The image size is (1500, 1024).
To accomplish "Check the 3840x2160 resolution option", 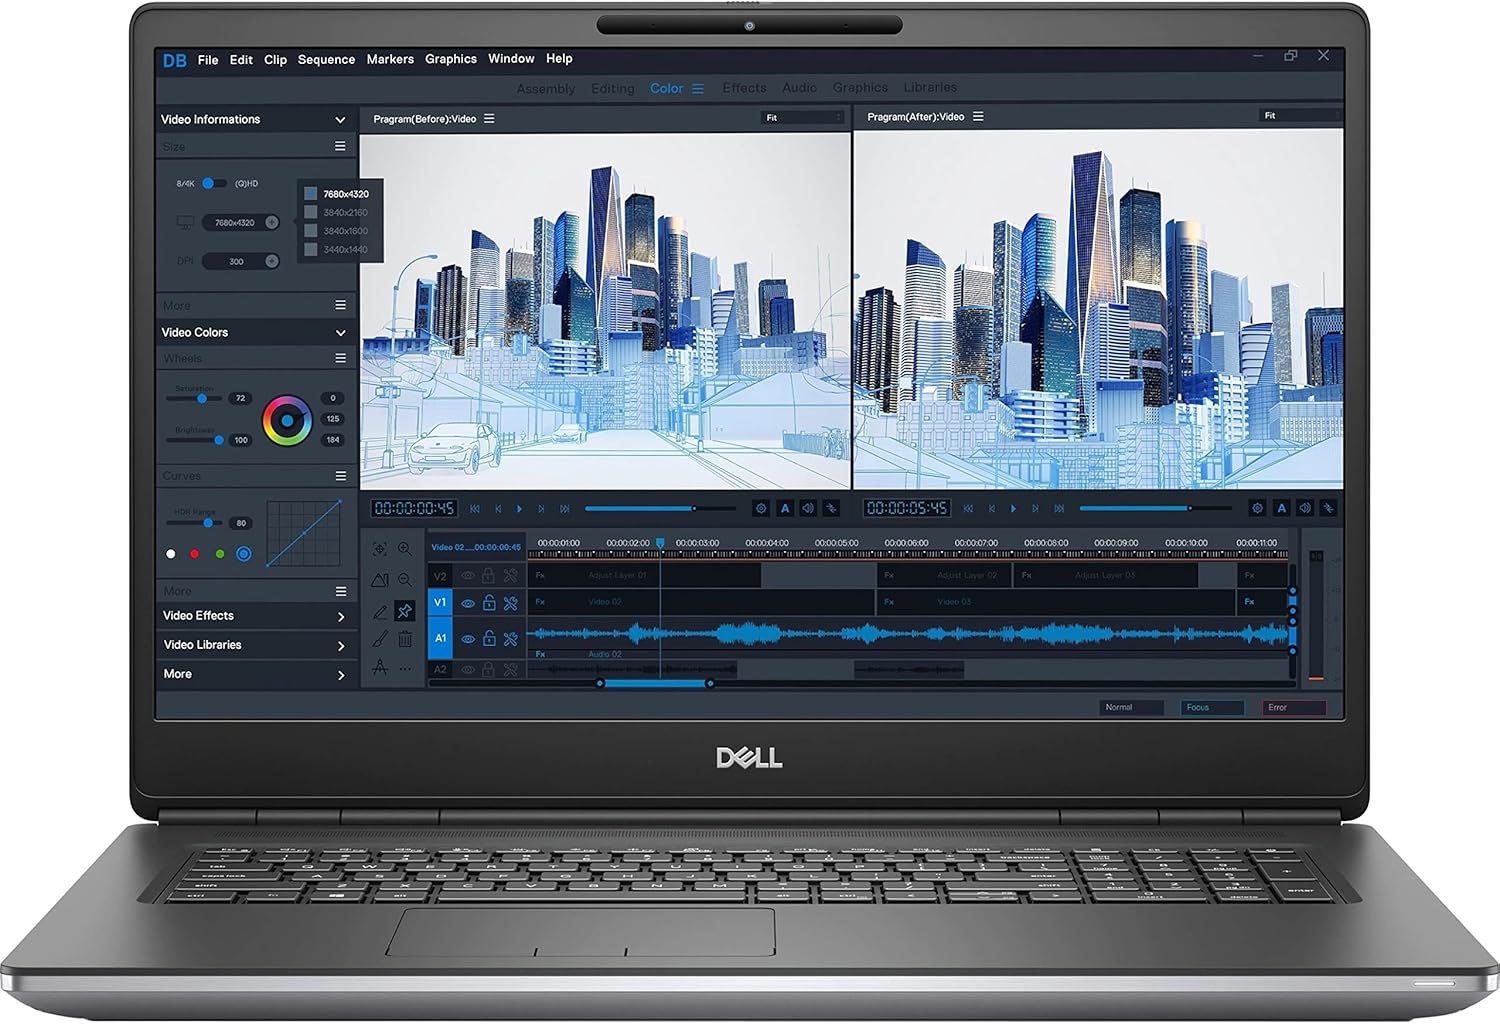I will click(x=311, y=212).
